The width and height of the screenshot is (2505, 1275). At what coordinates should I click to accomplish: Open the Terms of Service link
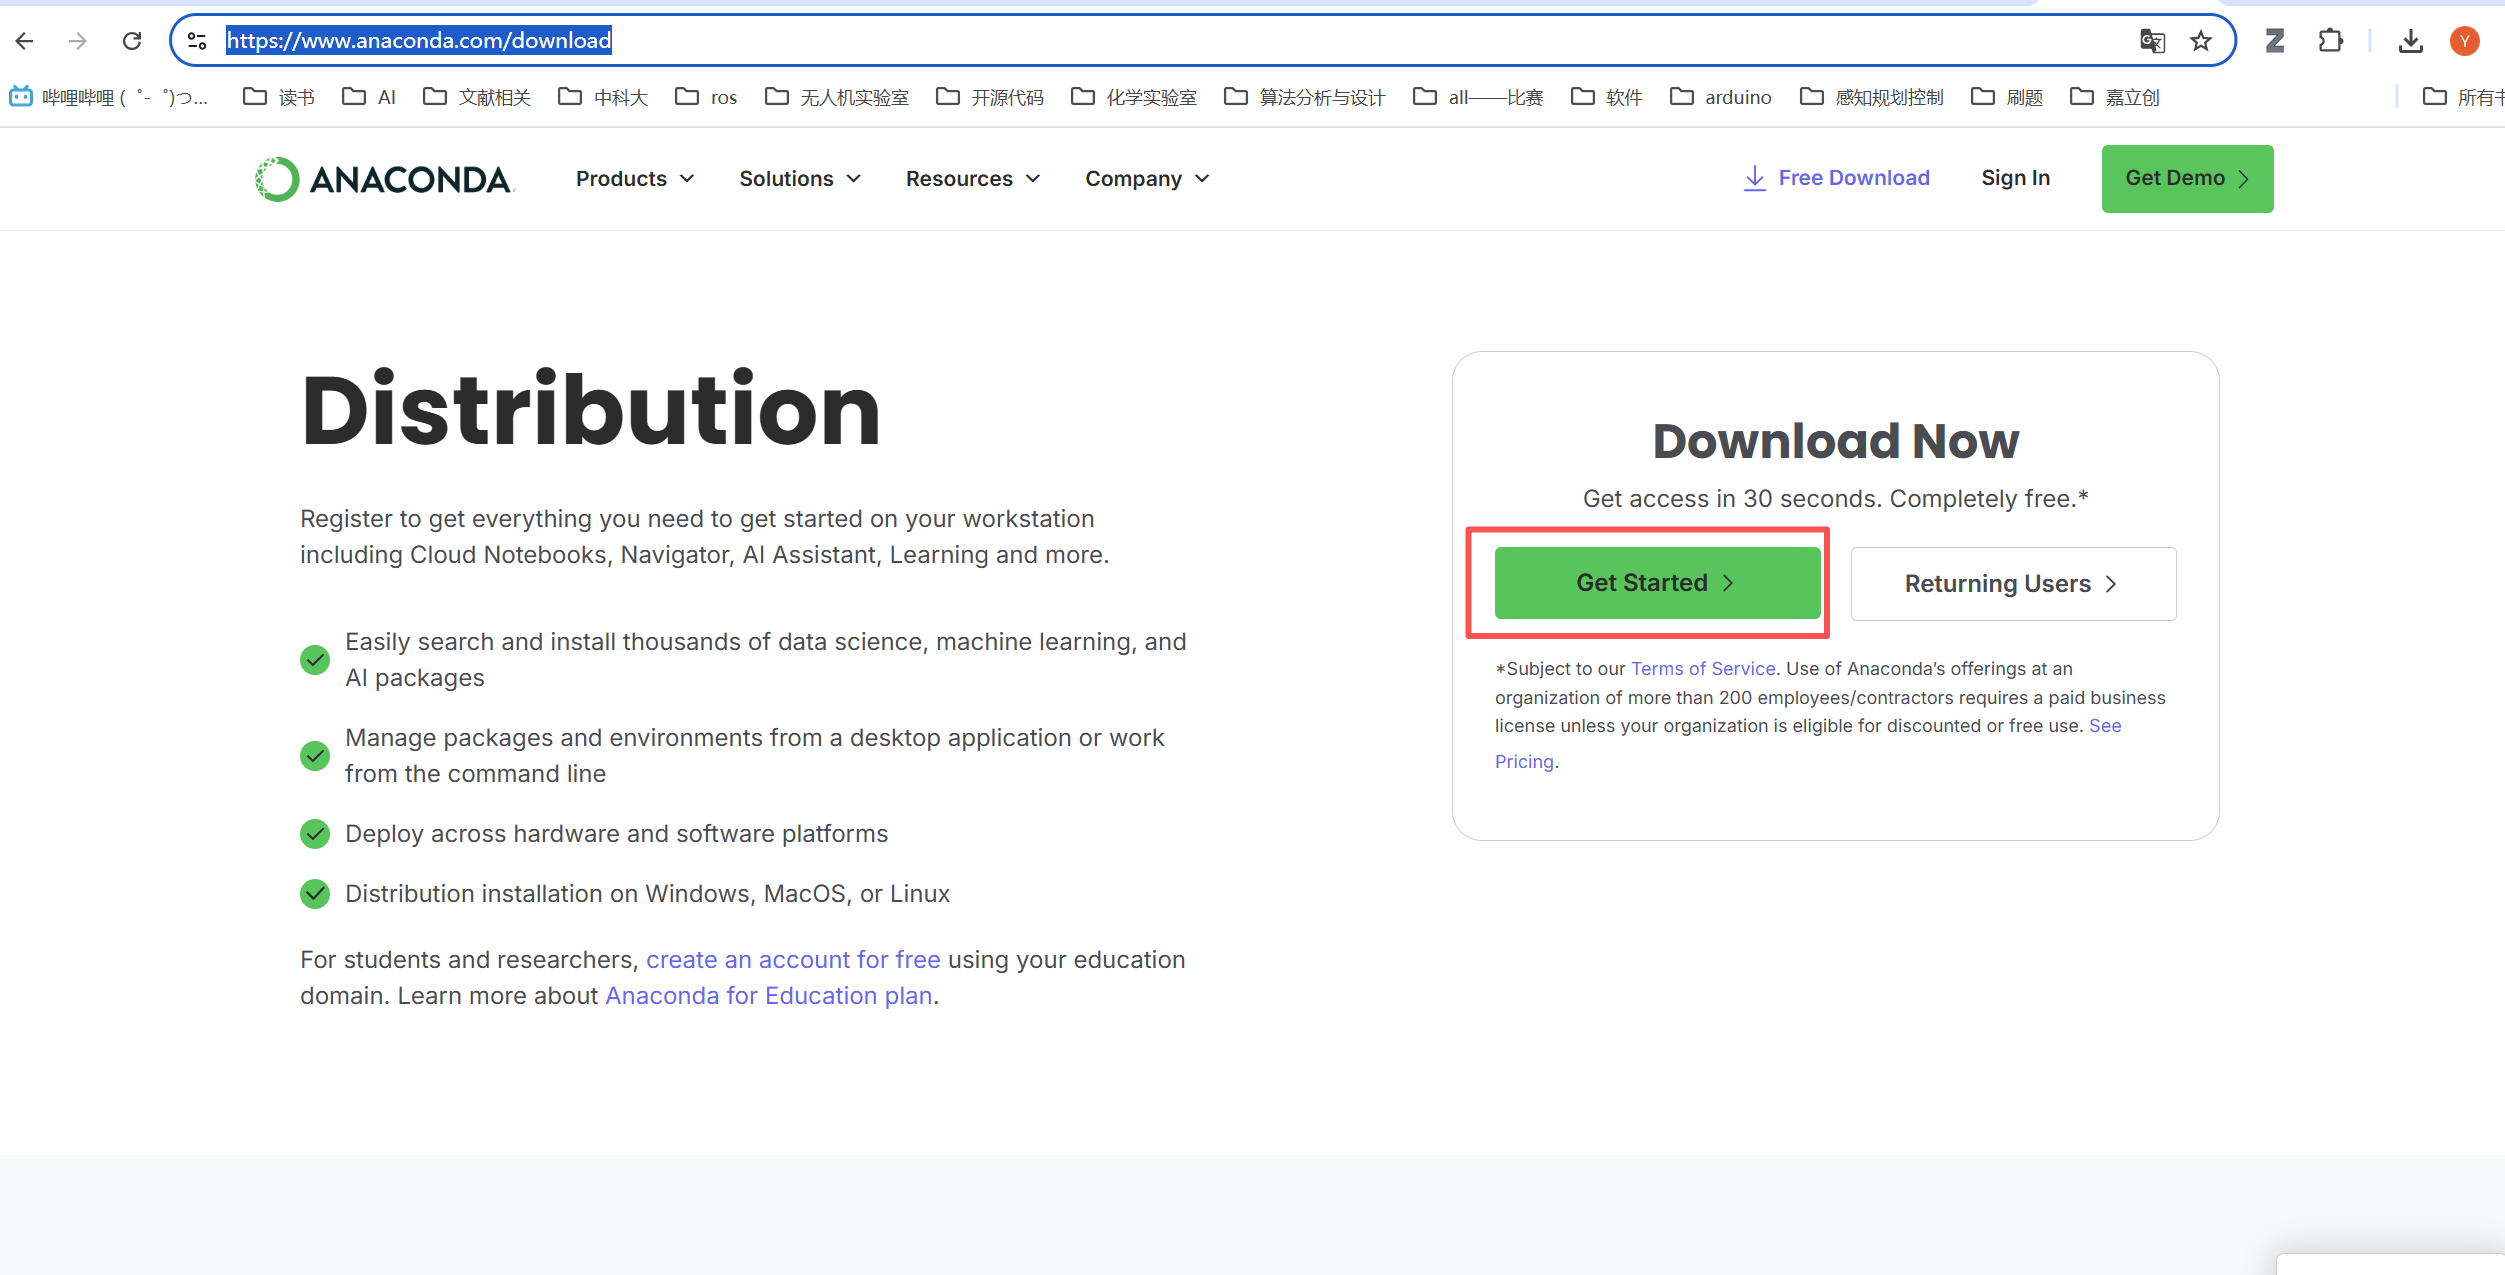click(1702, 669)
